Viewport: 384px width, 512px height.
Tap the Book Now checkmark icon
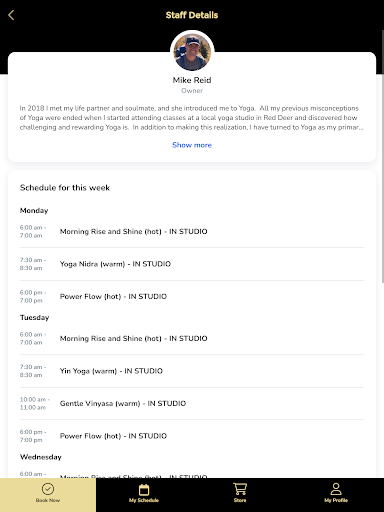48,489
